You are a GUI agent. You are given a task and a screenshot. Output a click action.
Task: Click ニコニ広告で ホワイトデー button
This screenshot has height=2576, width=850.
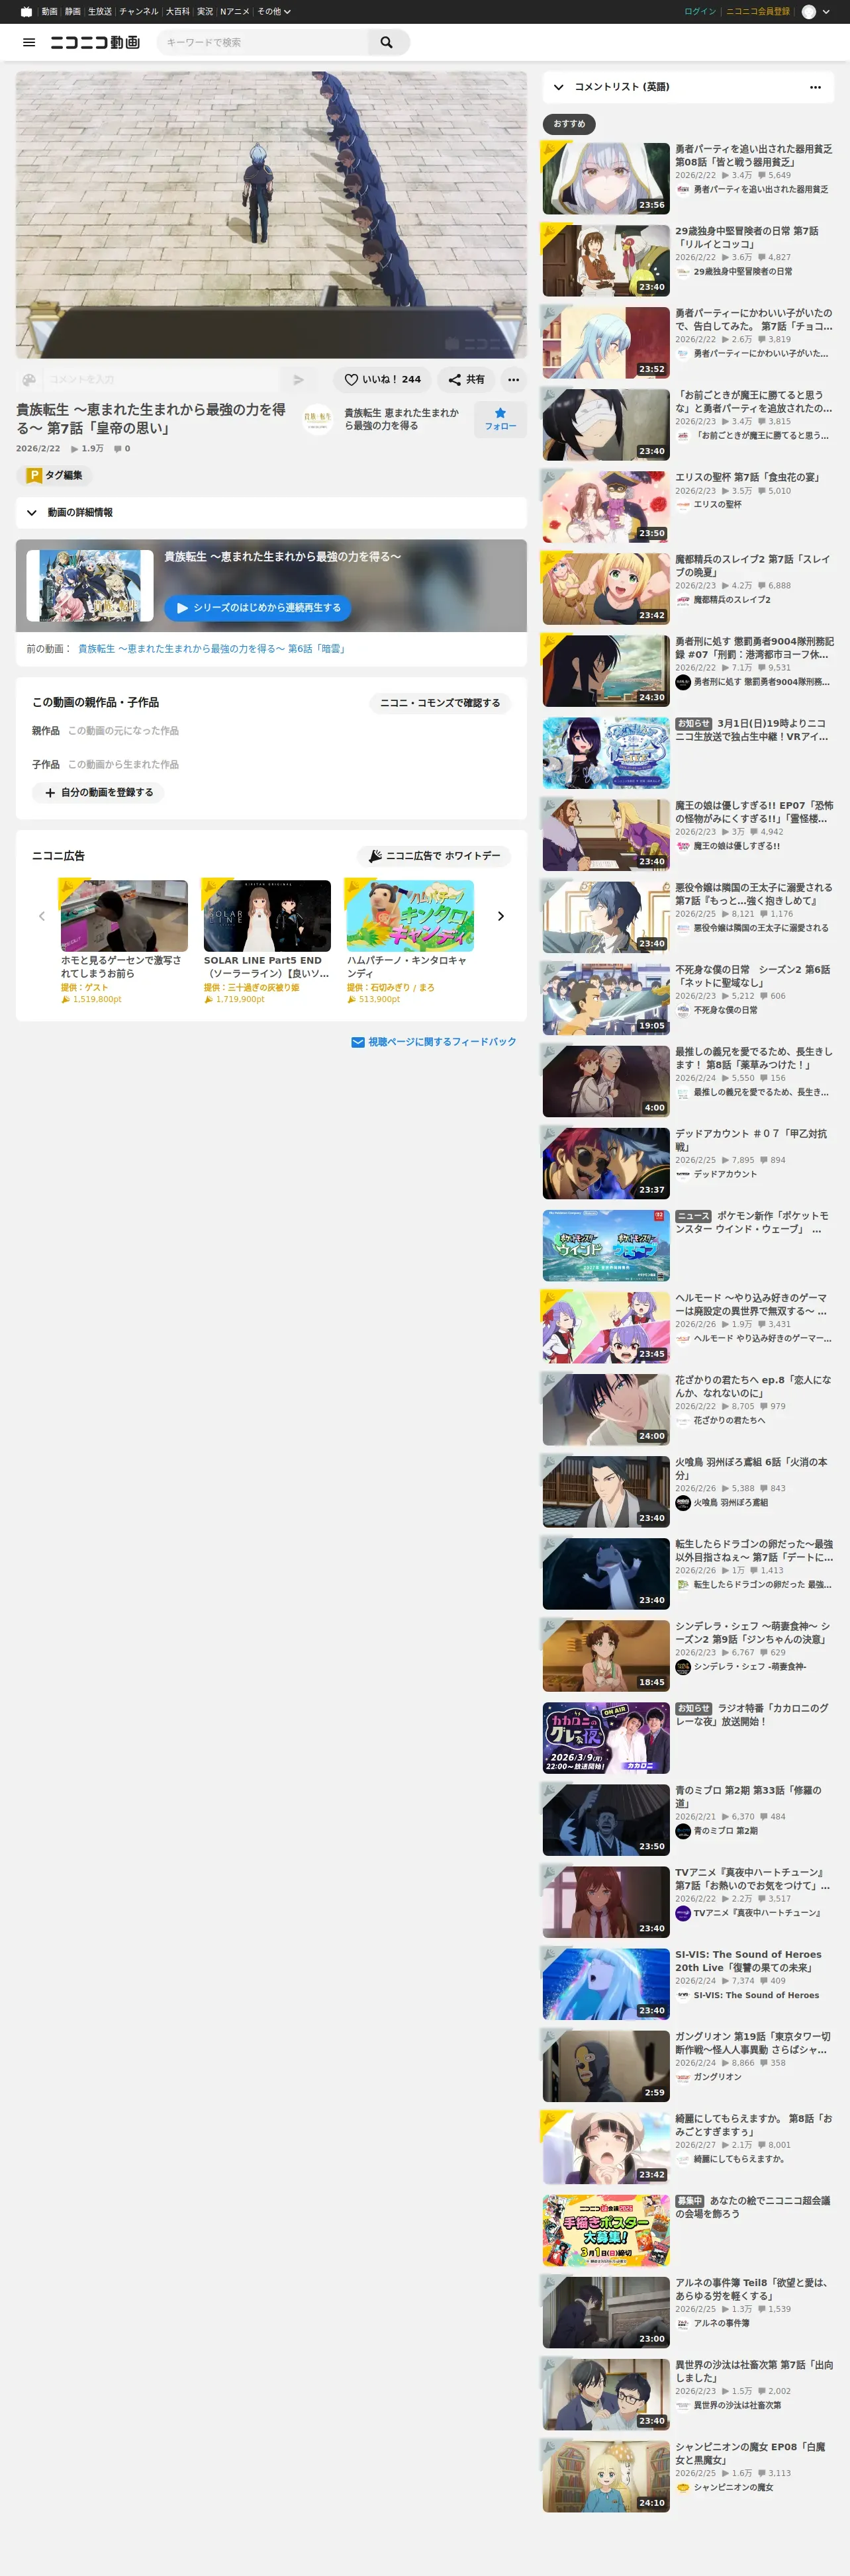coord(434,856)
